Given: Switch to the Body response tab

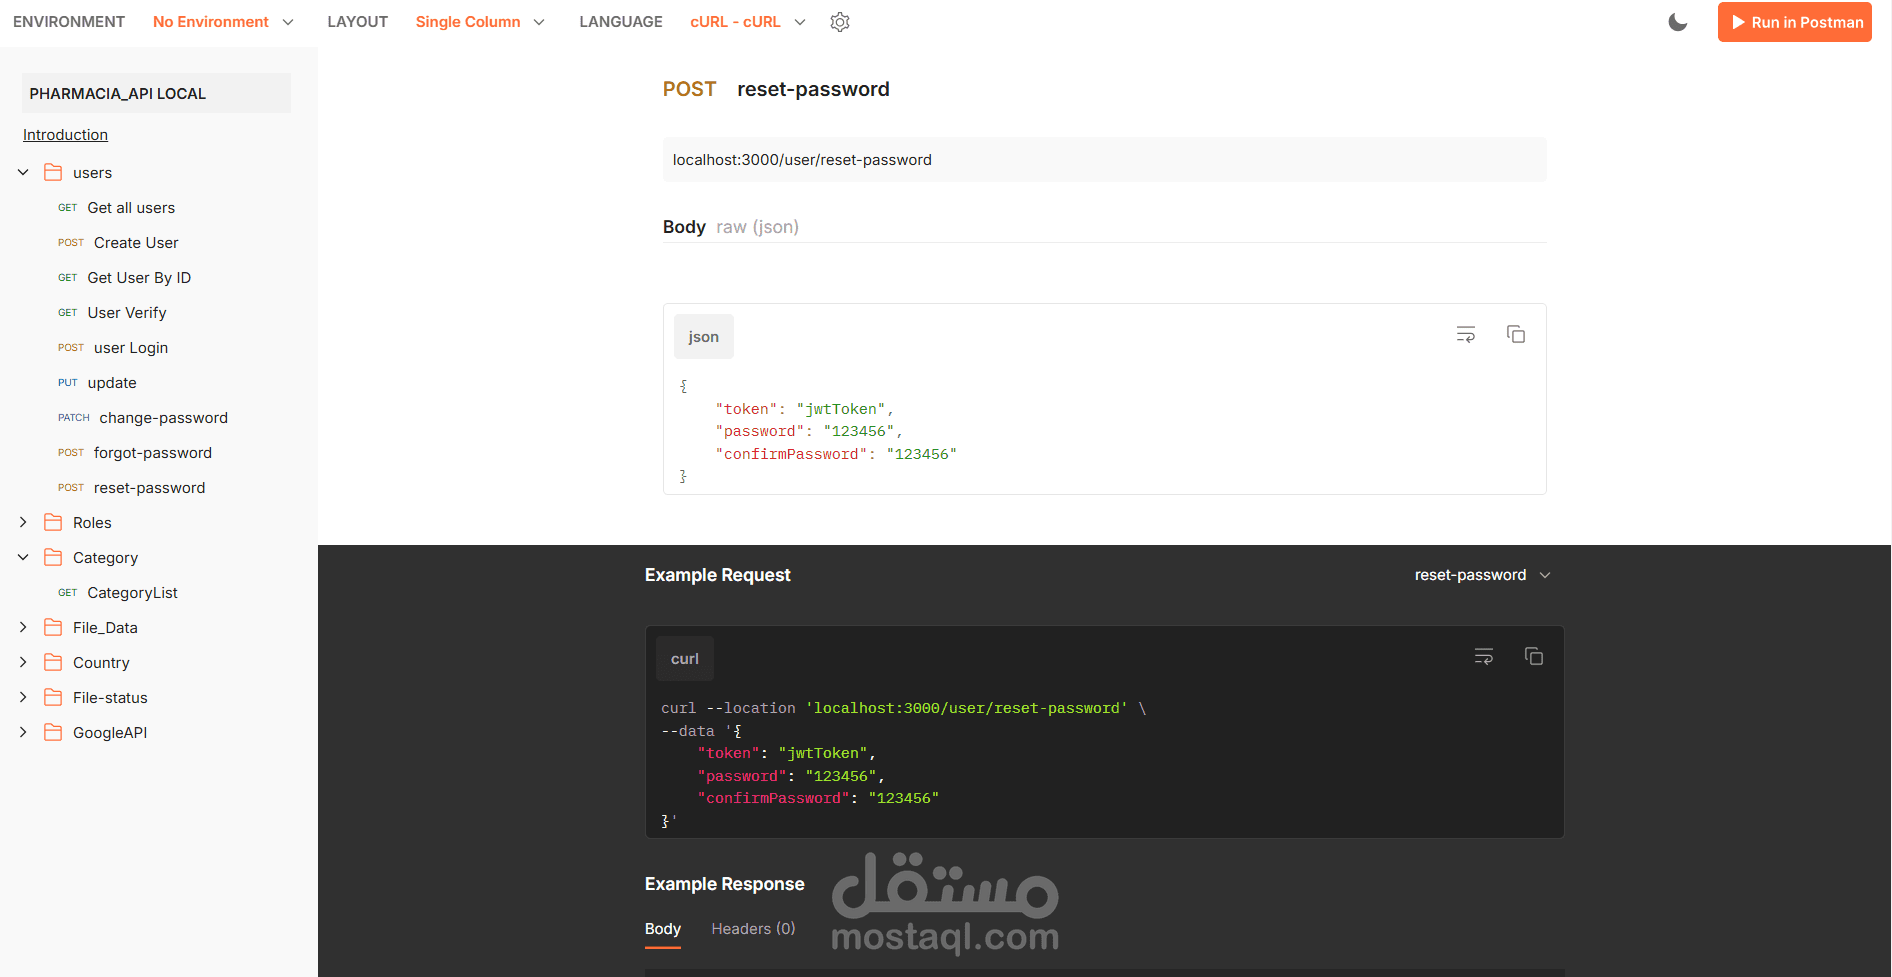Looking at the screenshot, I should click(663, 929).
